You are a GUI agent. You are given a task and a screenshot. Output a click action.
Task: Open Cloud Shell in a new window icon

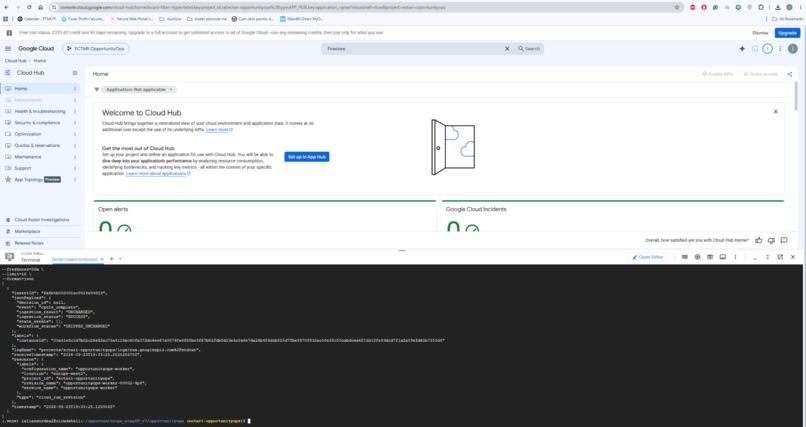pyautogui.click(x=780, y=257)
